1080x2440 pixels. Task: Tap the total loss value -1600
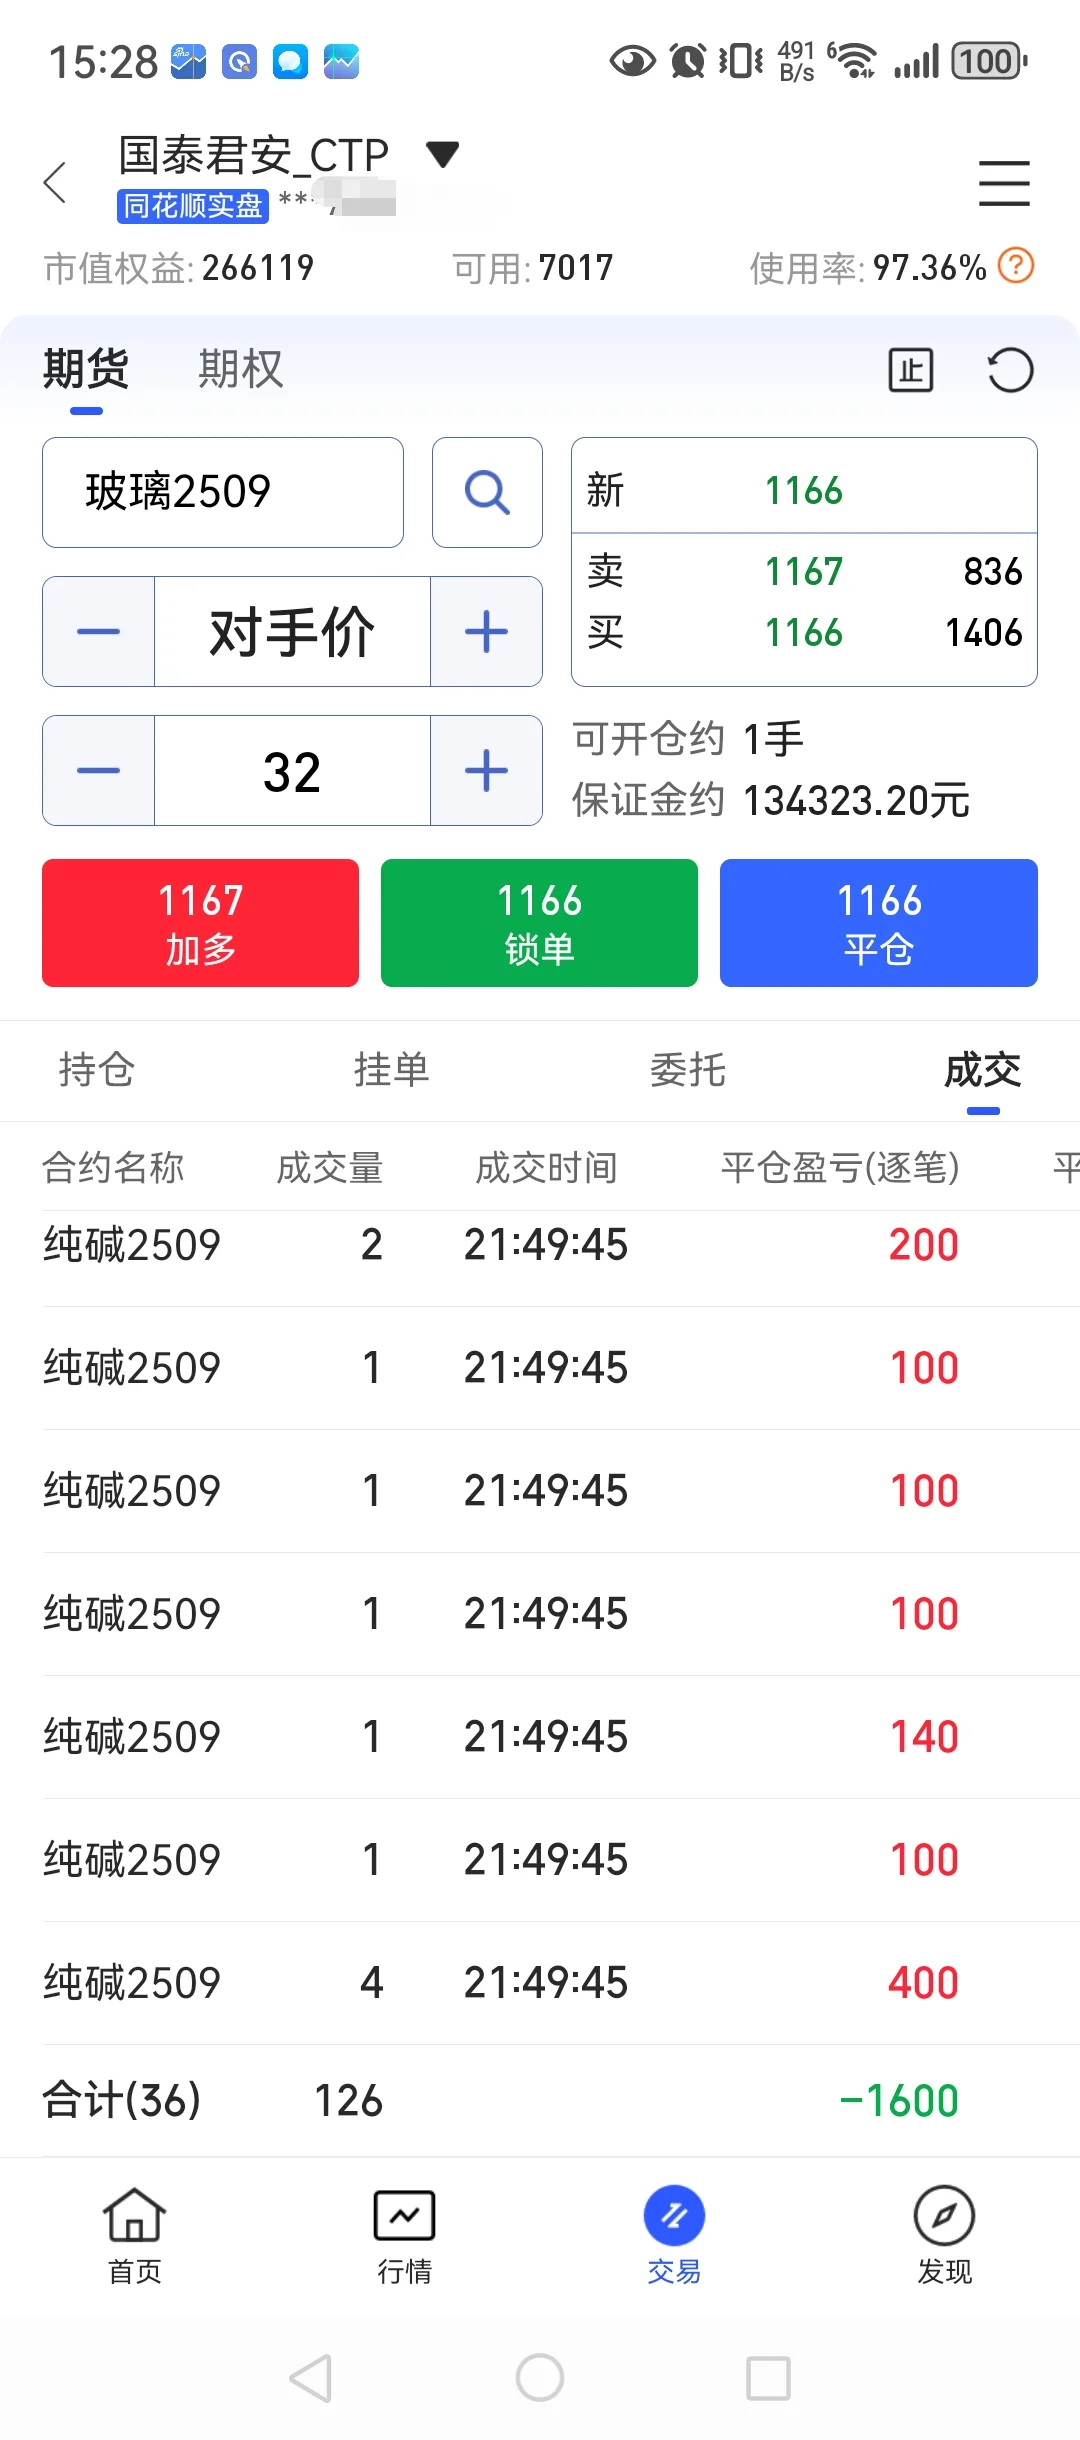click(x=898, y=2101)
